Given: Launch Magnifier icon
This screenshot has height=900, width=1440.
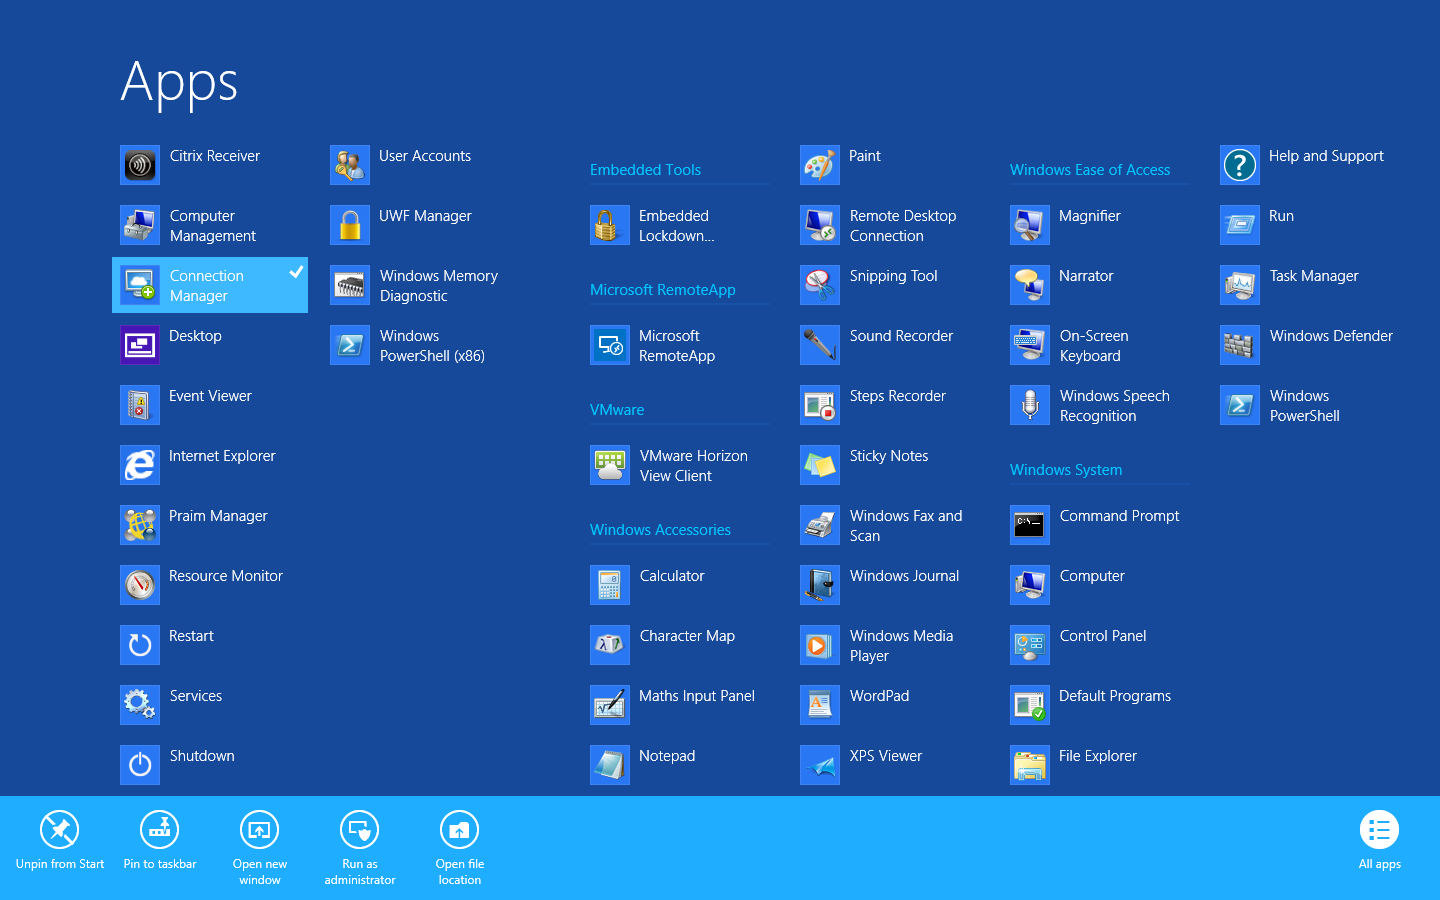Looking at the screenshot, I should tap(1030, 225).
